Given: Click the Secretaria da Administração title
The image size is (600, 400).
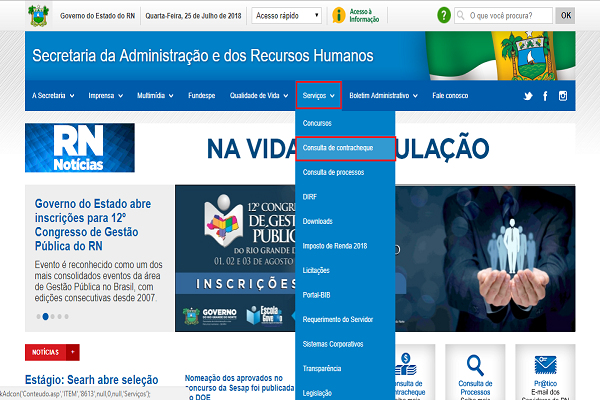Looking at the screenshot, I should click(203, 56).
